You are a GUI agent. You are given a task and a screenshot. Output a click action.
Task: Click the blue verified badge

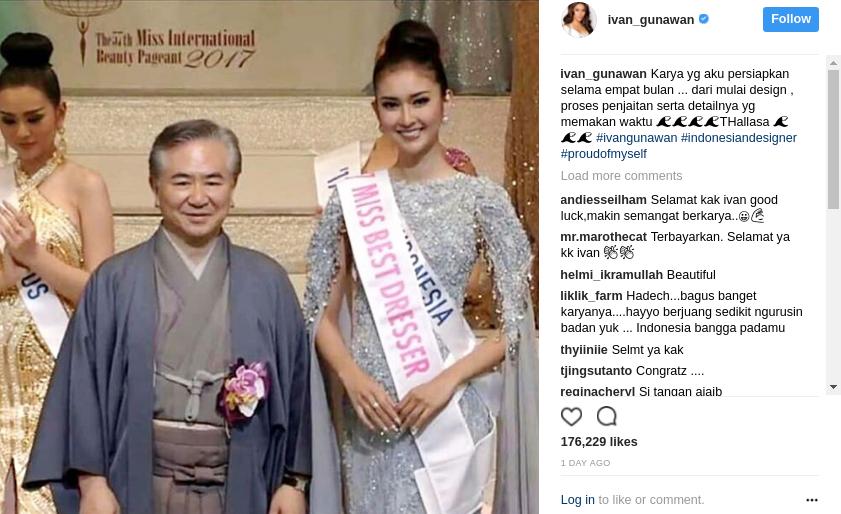point(704,19)
